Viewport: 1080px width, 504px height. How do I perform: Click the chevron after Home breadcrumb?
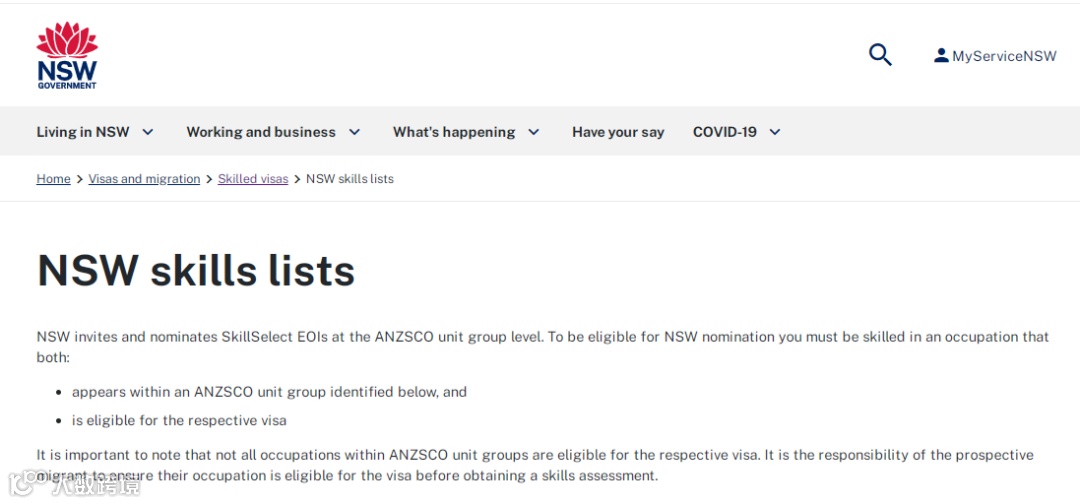[x=80, y=180]
